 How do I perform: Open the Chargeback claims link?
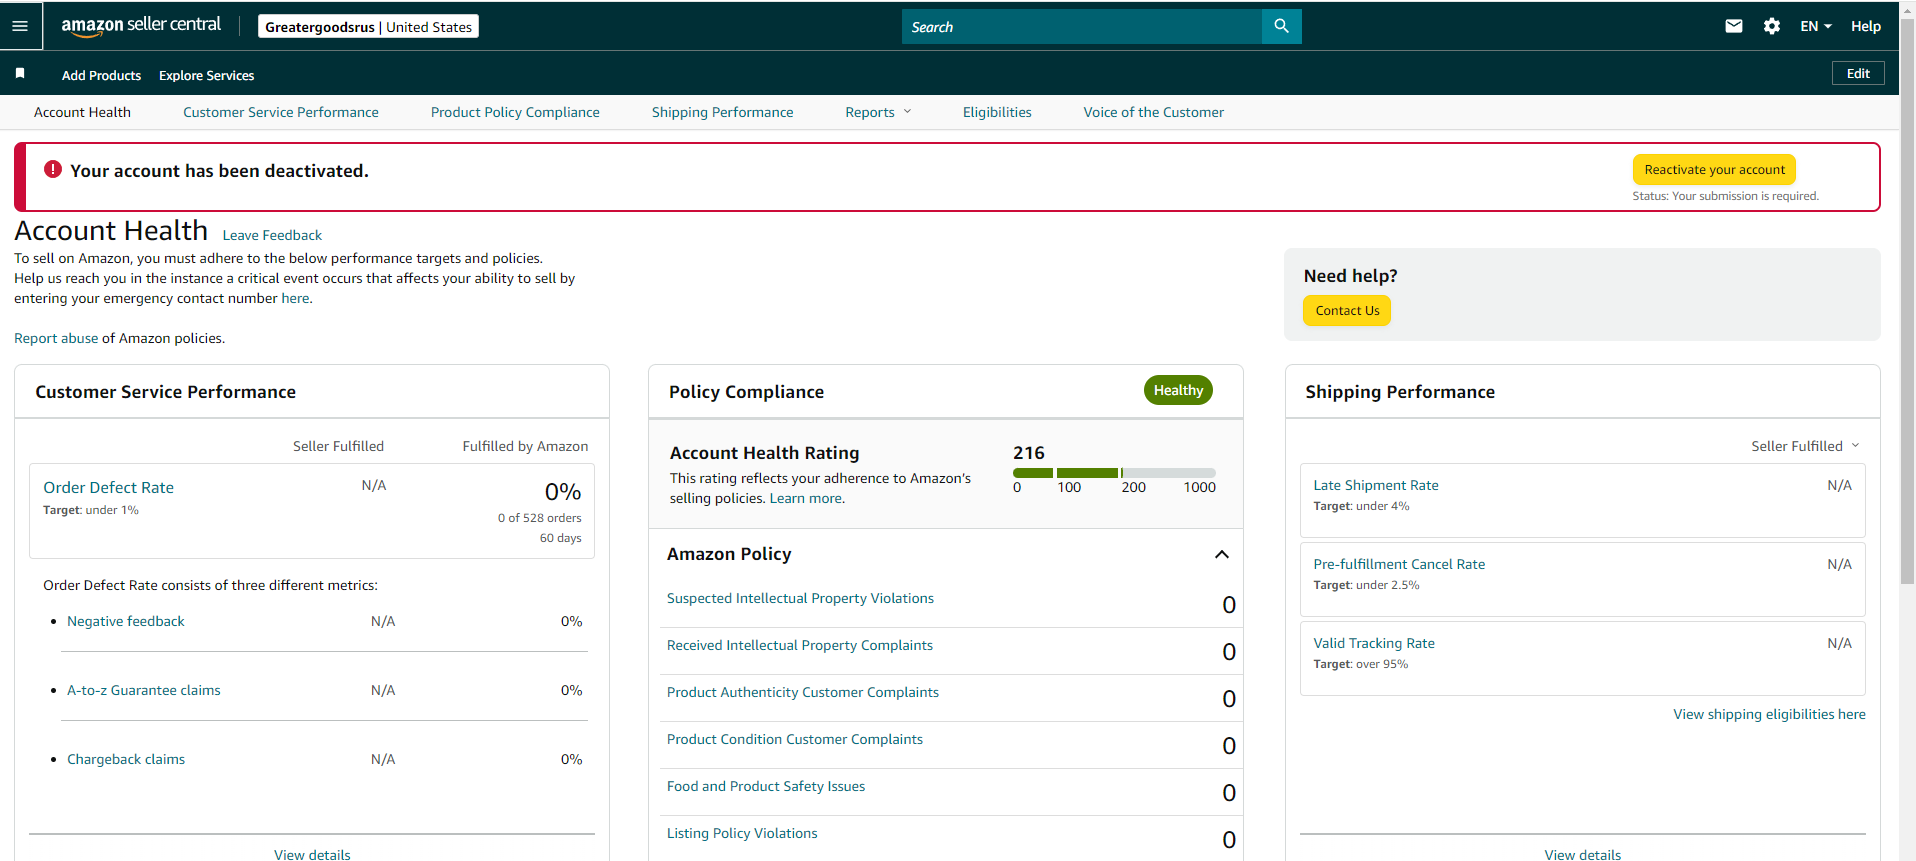tap(126, 759)
